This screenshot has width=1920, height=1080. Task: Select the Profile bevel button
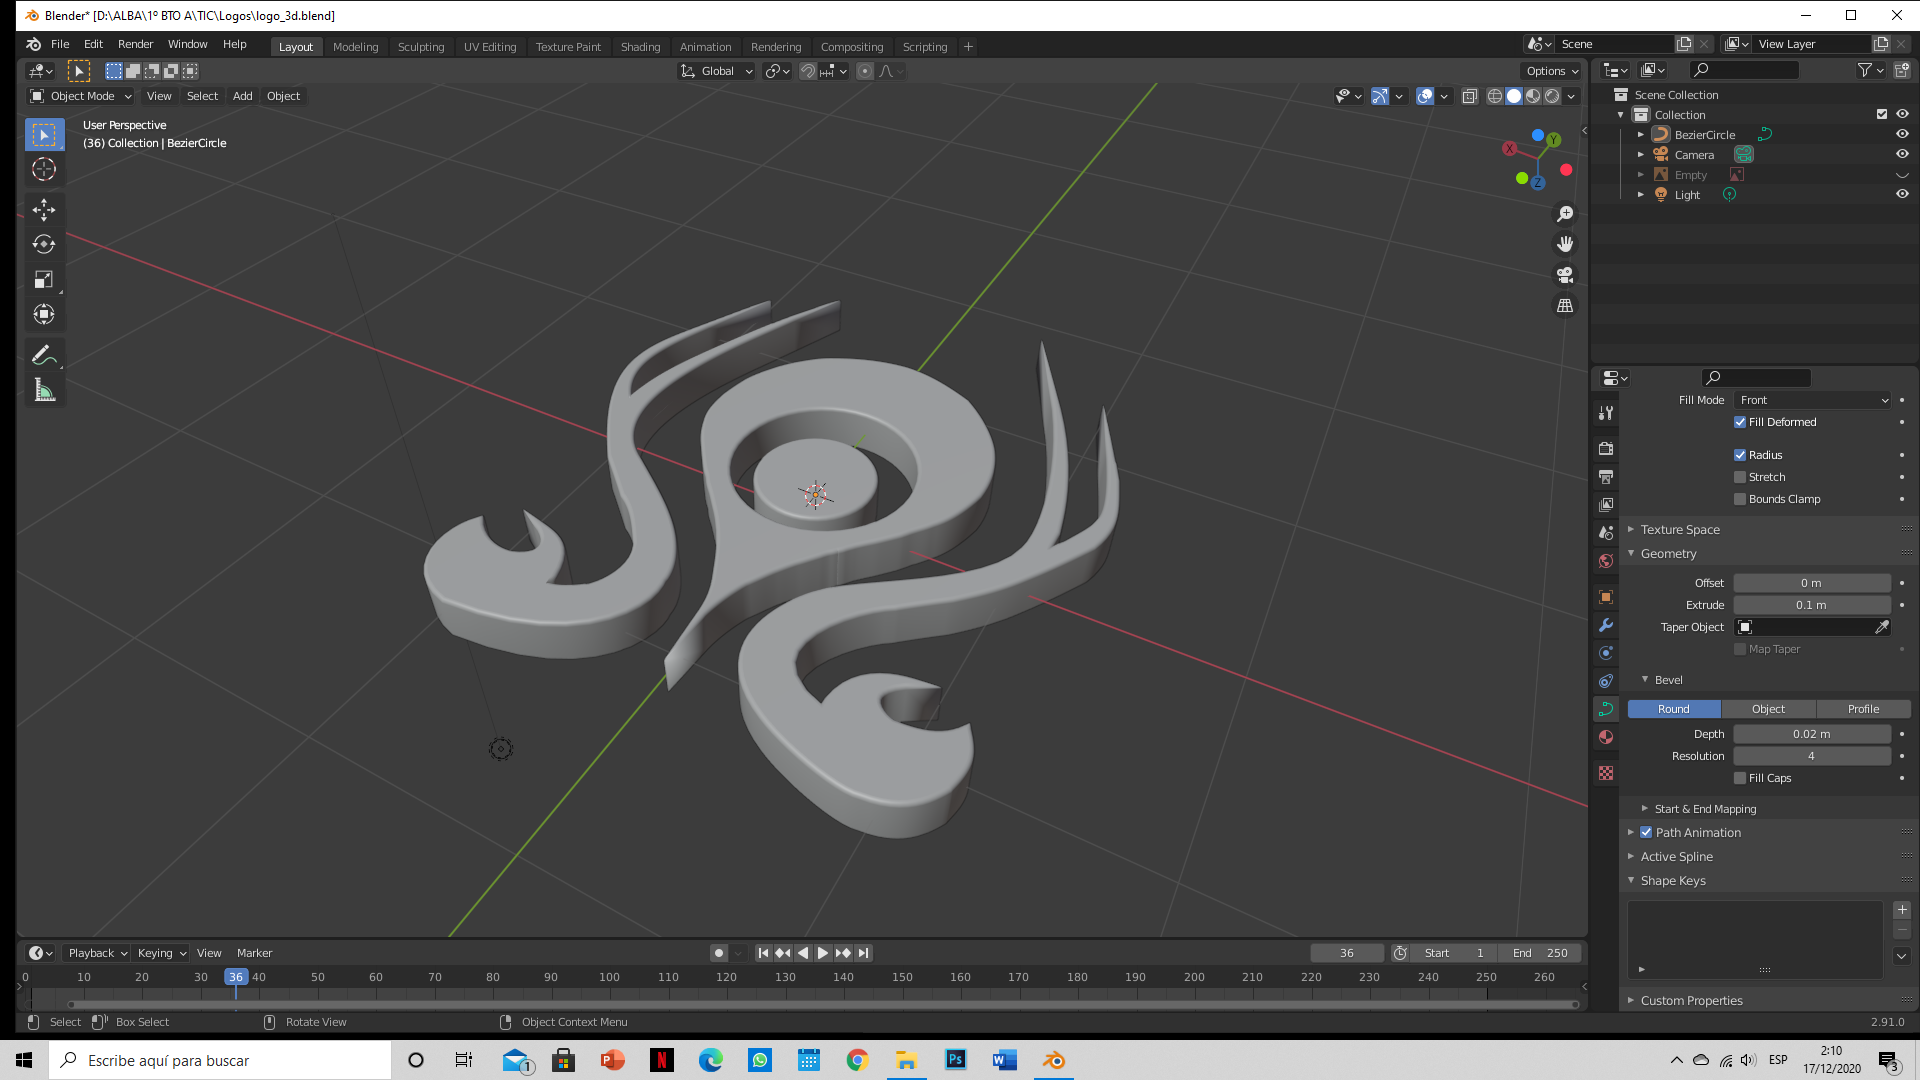tap(1862, 709)
